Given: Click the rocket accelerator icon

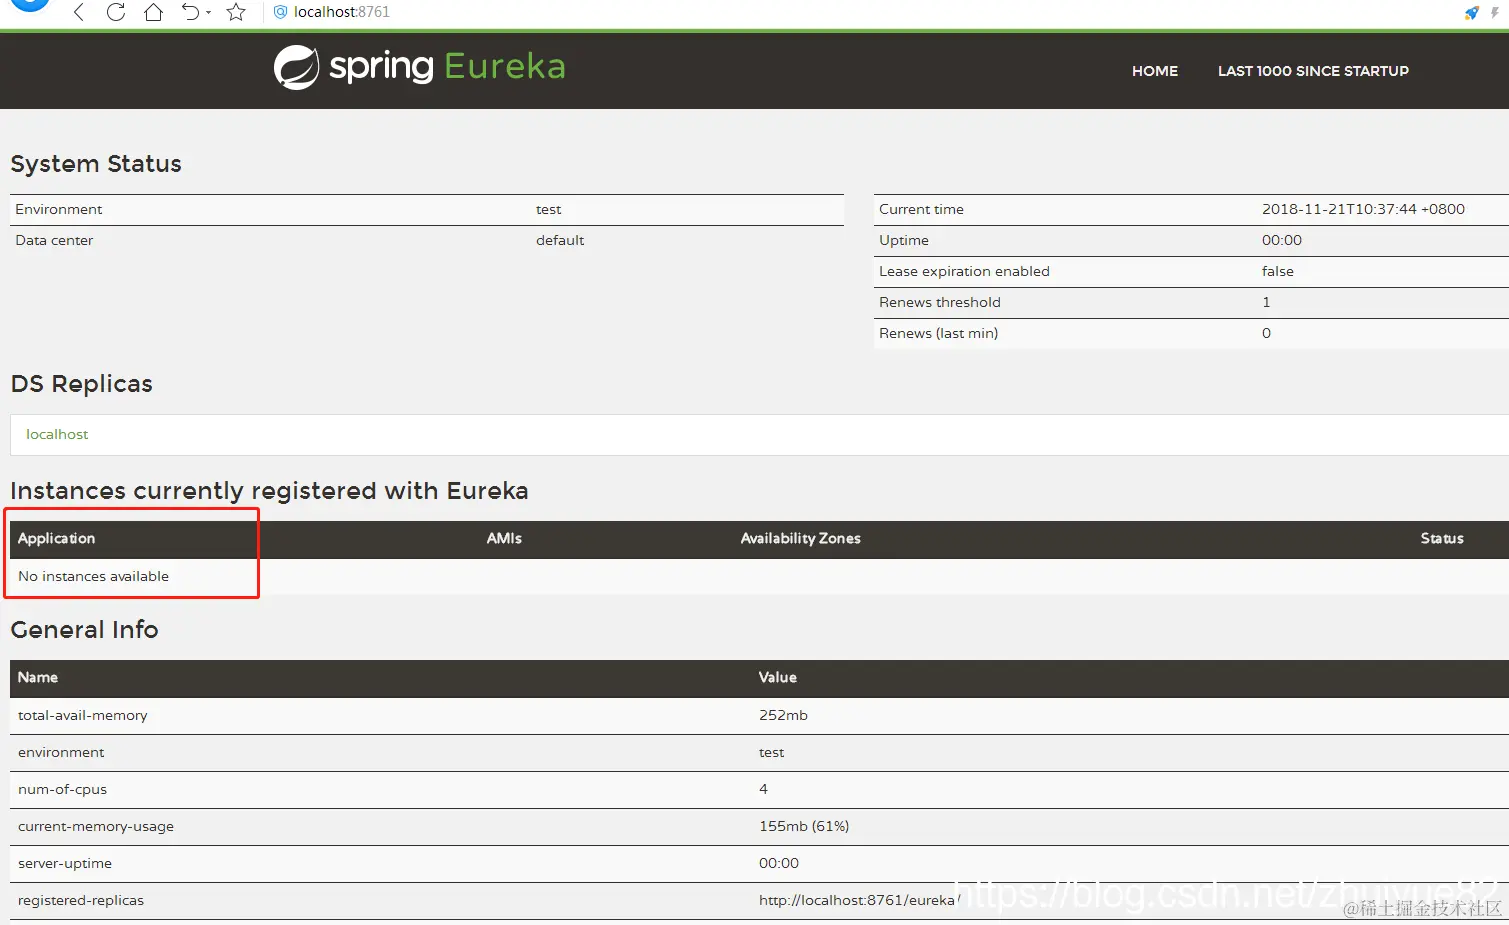Looking at the screenshot, I should pyautogui.click(x=1471, y=13).
